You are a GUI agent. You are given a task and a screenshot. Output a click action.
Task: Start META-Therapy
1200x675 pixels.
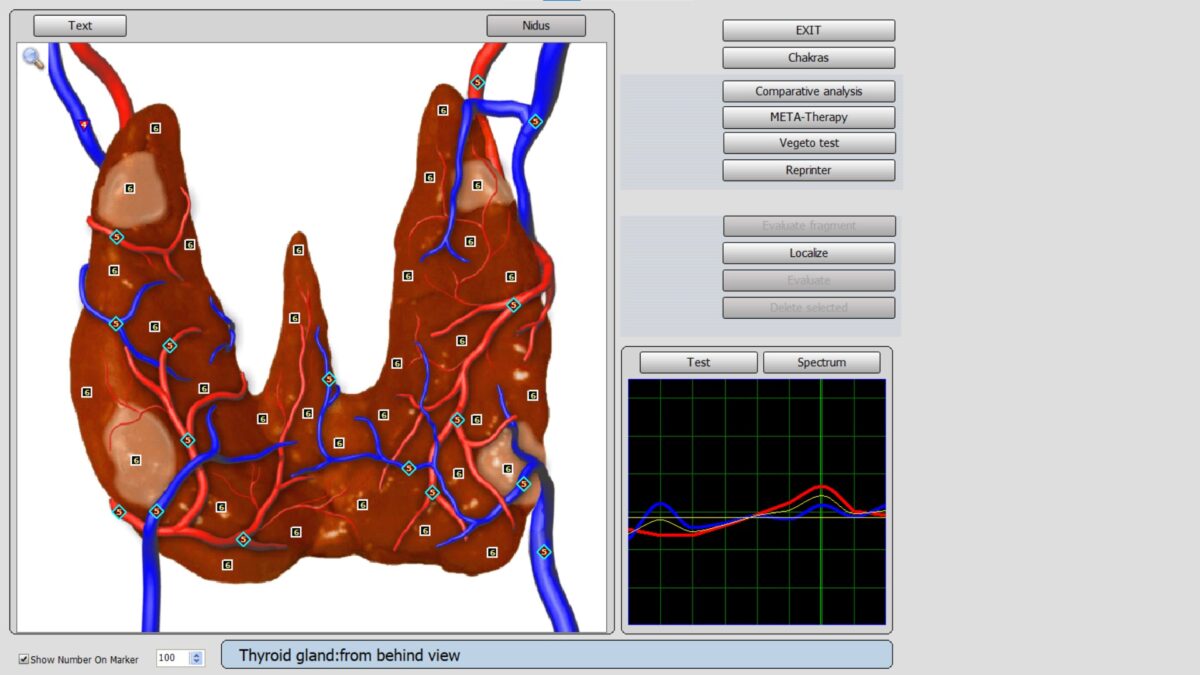point(808,117)
